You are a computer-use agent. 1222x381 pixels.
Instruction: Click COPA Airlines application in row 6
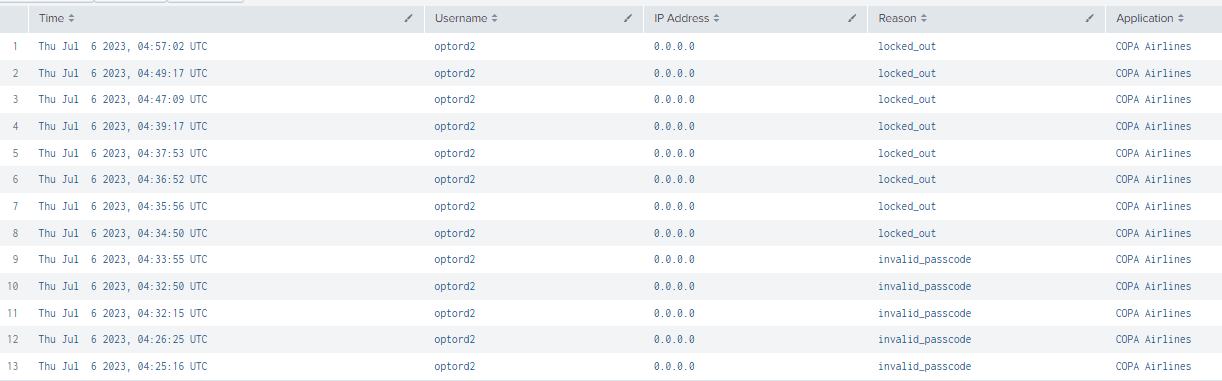(1154, 180)
